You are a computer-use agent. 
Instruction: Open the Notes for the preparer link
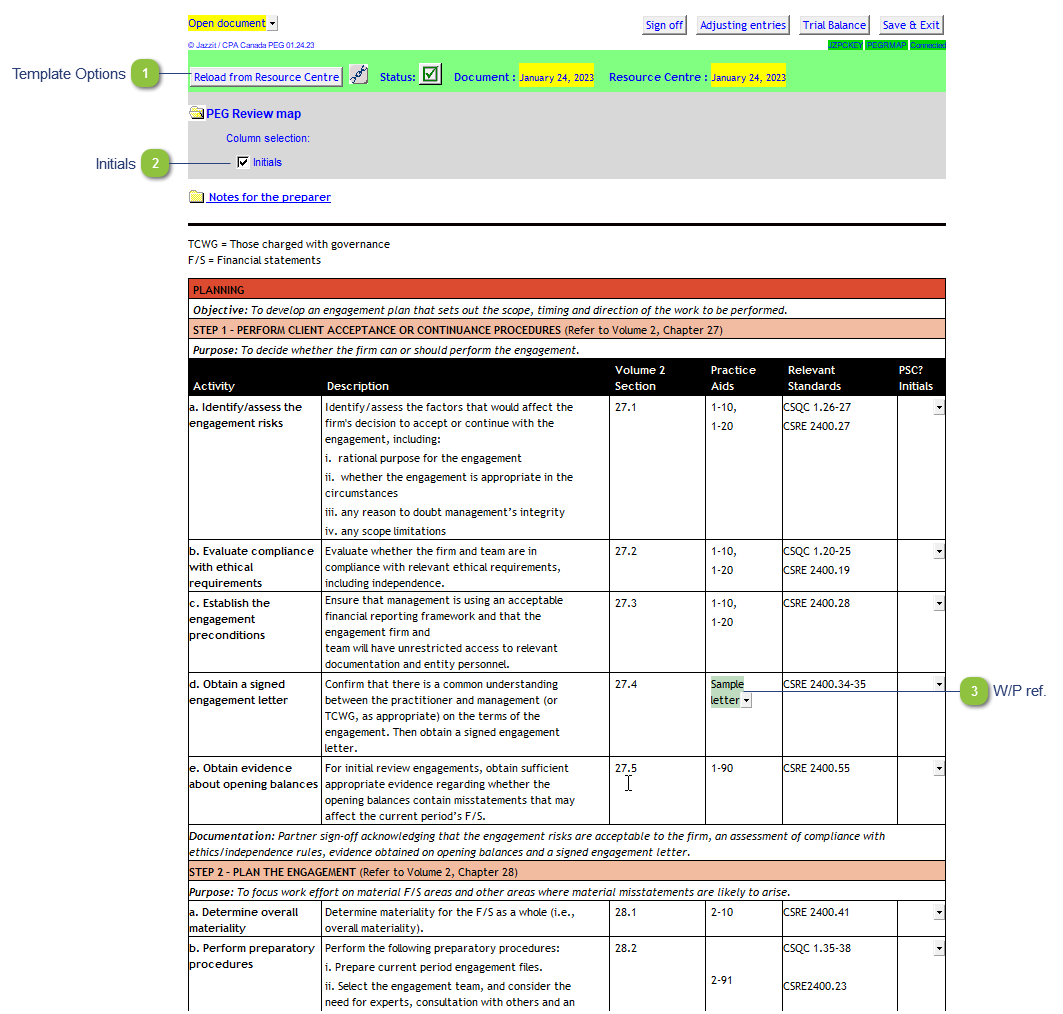click(x=269, y=197)
